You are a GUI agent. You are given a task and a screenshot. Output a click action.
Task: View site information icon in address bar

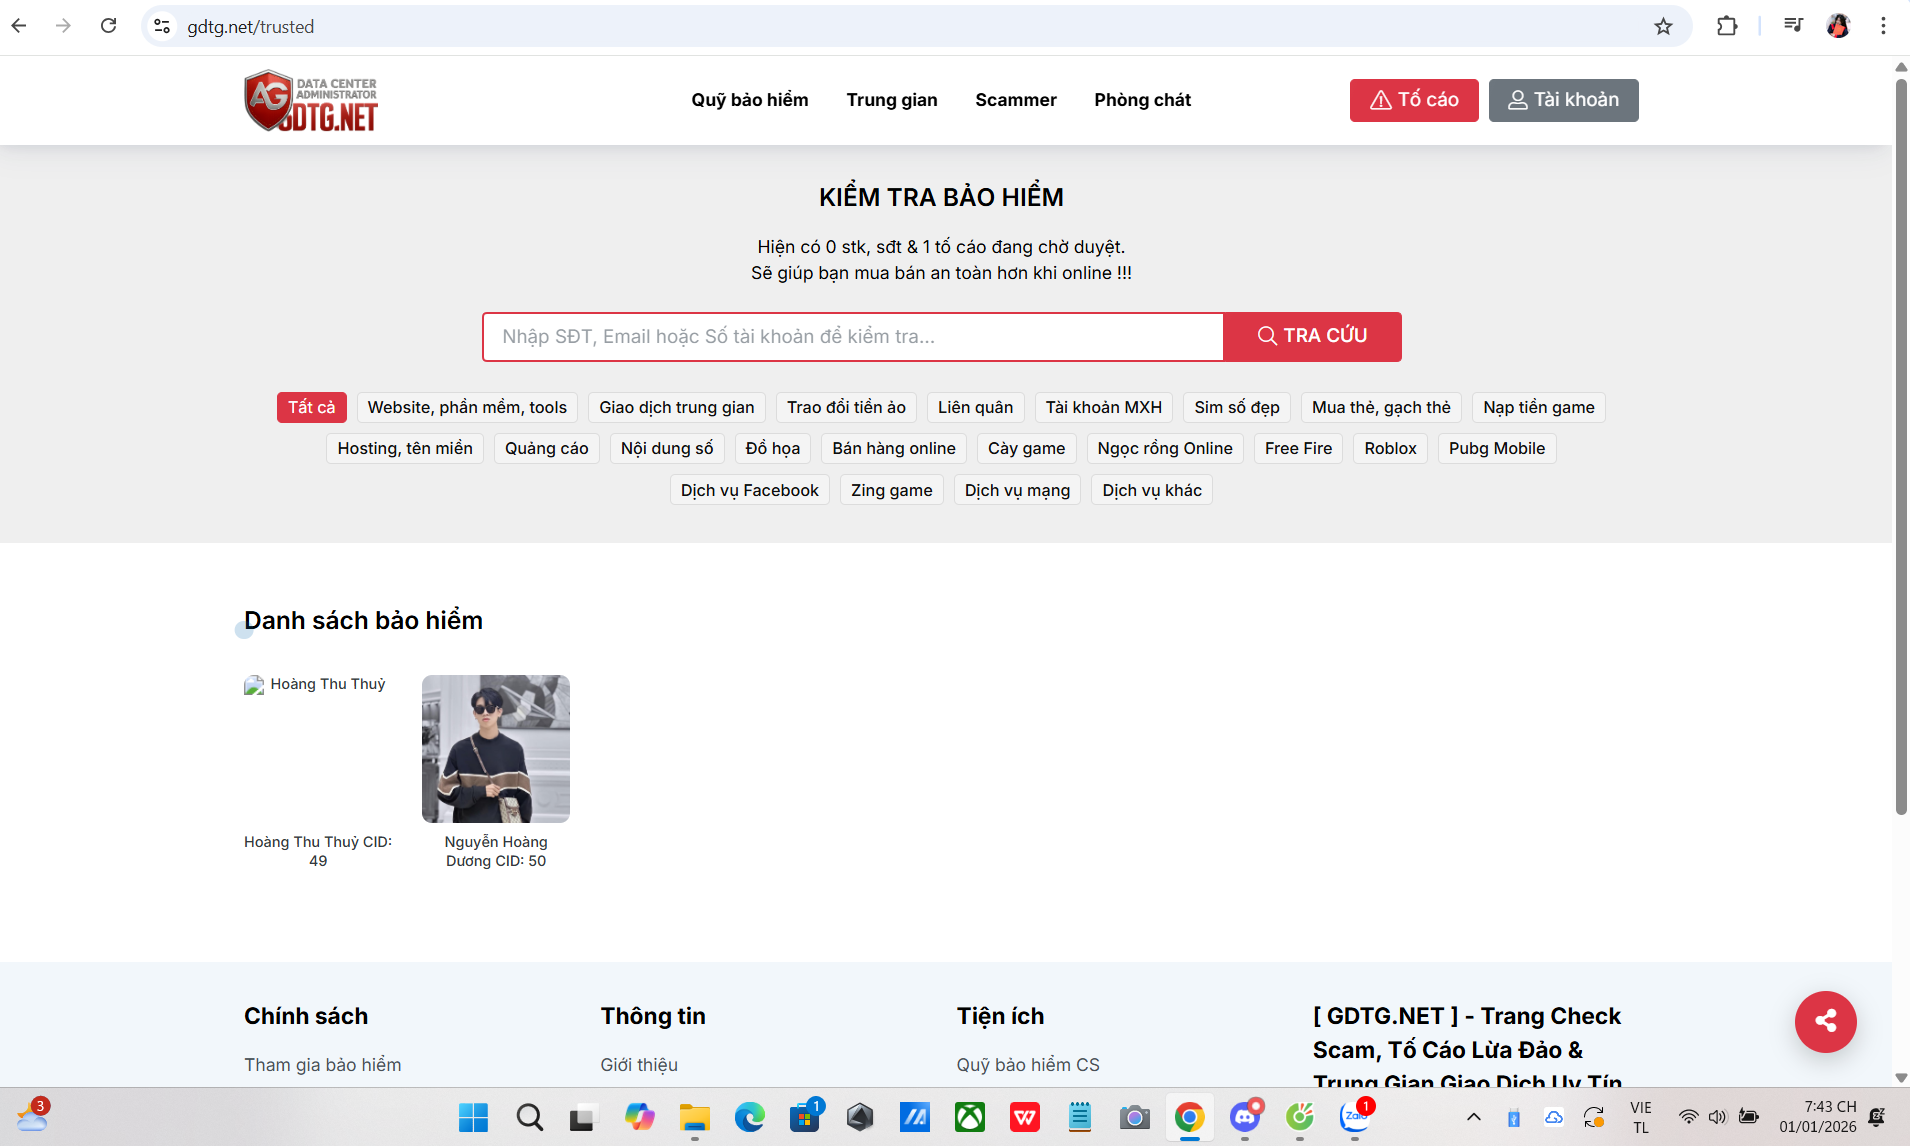pos(162,27)
